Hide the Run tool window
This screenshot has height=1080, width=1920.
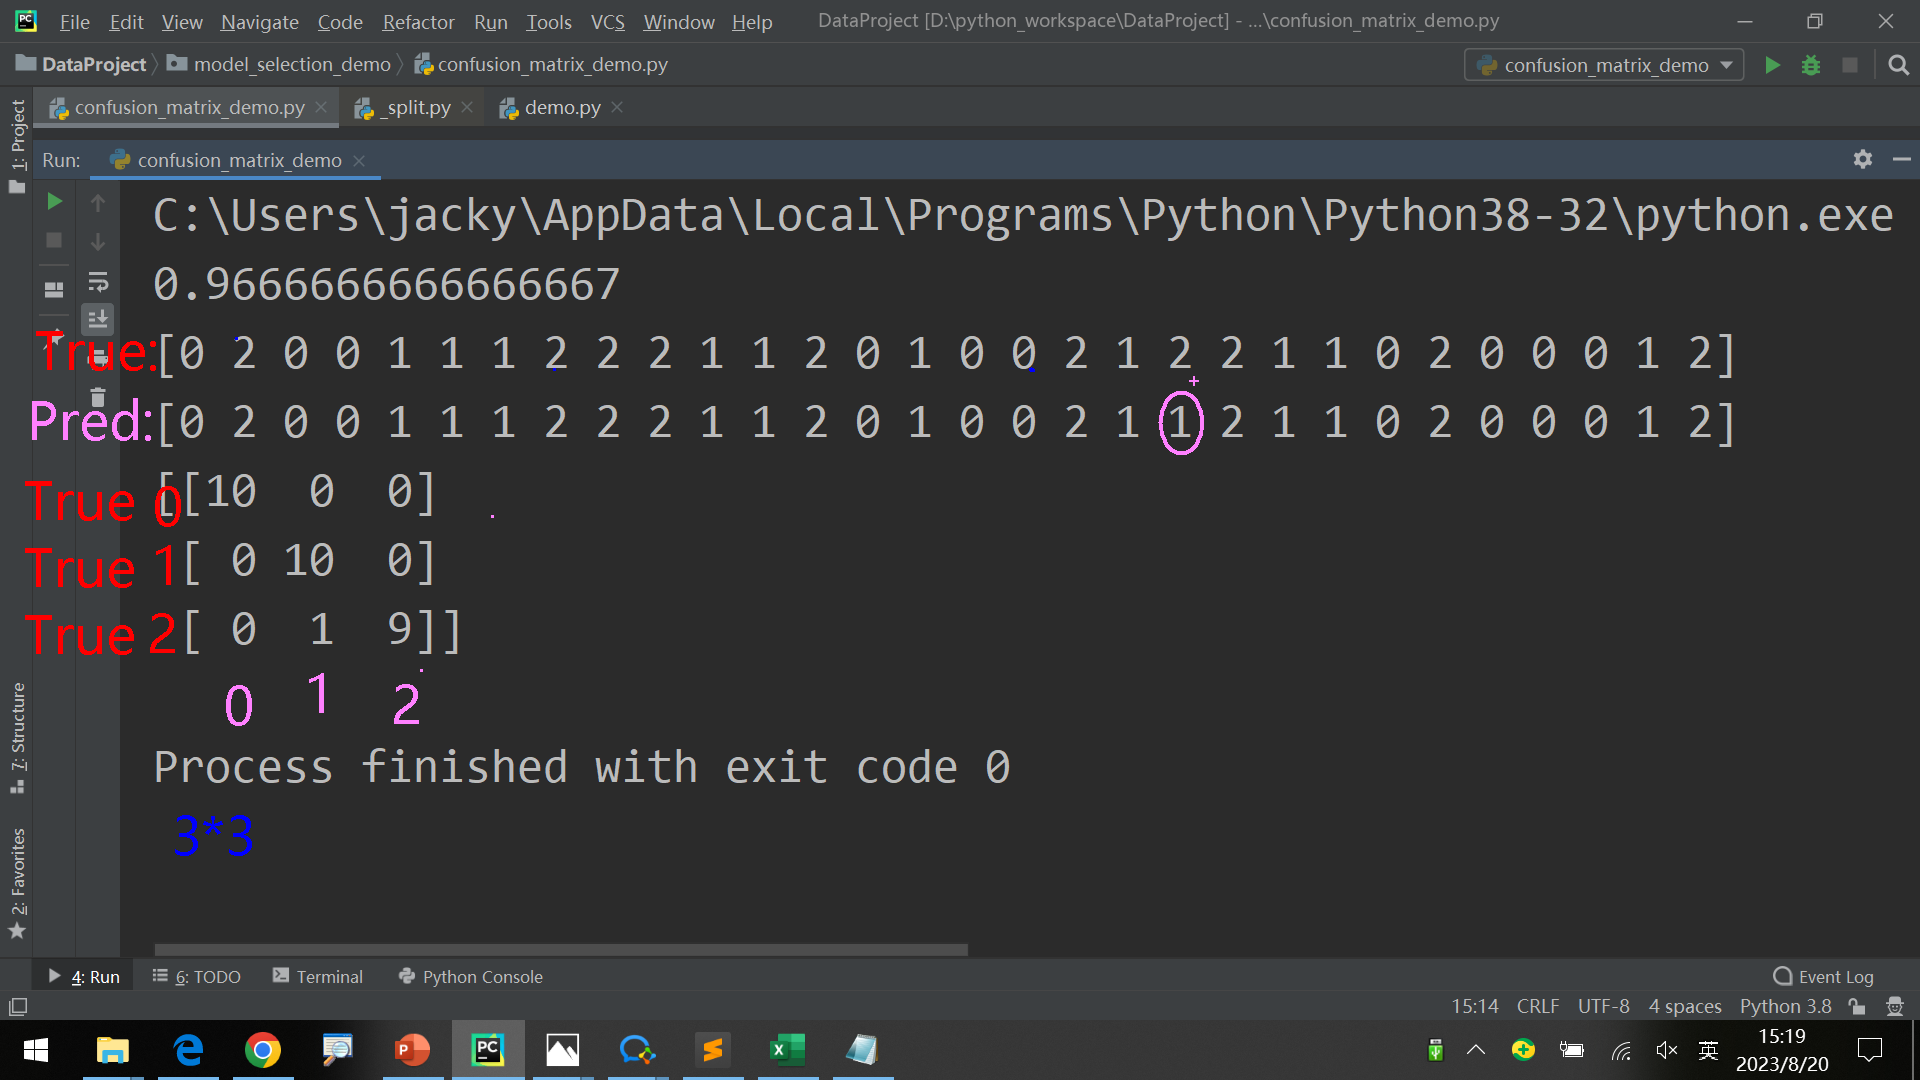pyautogui.click(x=1901, y=159)
